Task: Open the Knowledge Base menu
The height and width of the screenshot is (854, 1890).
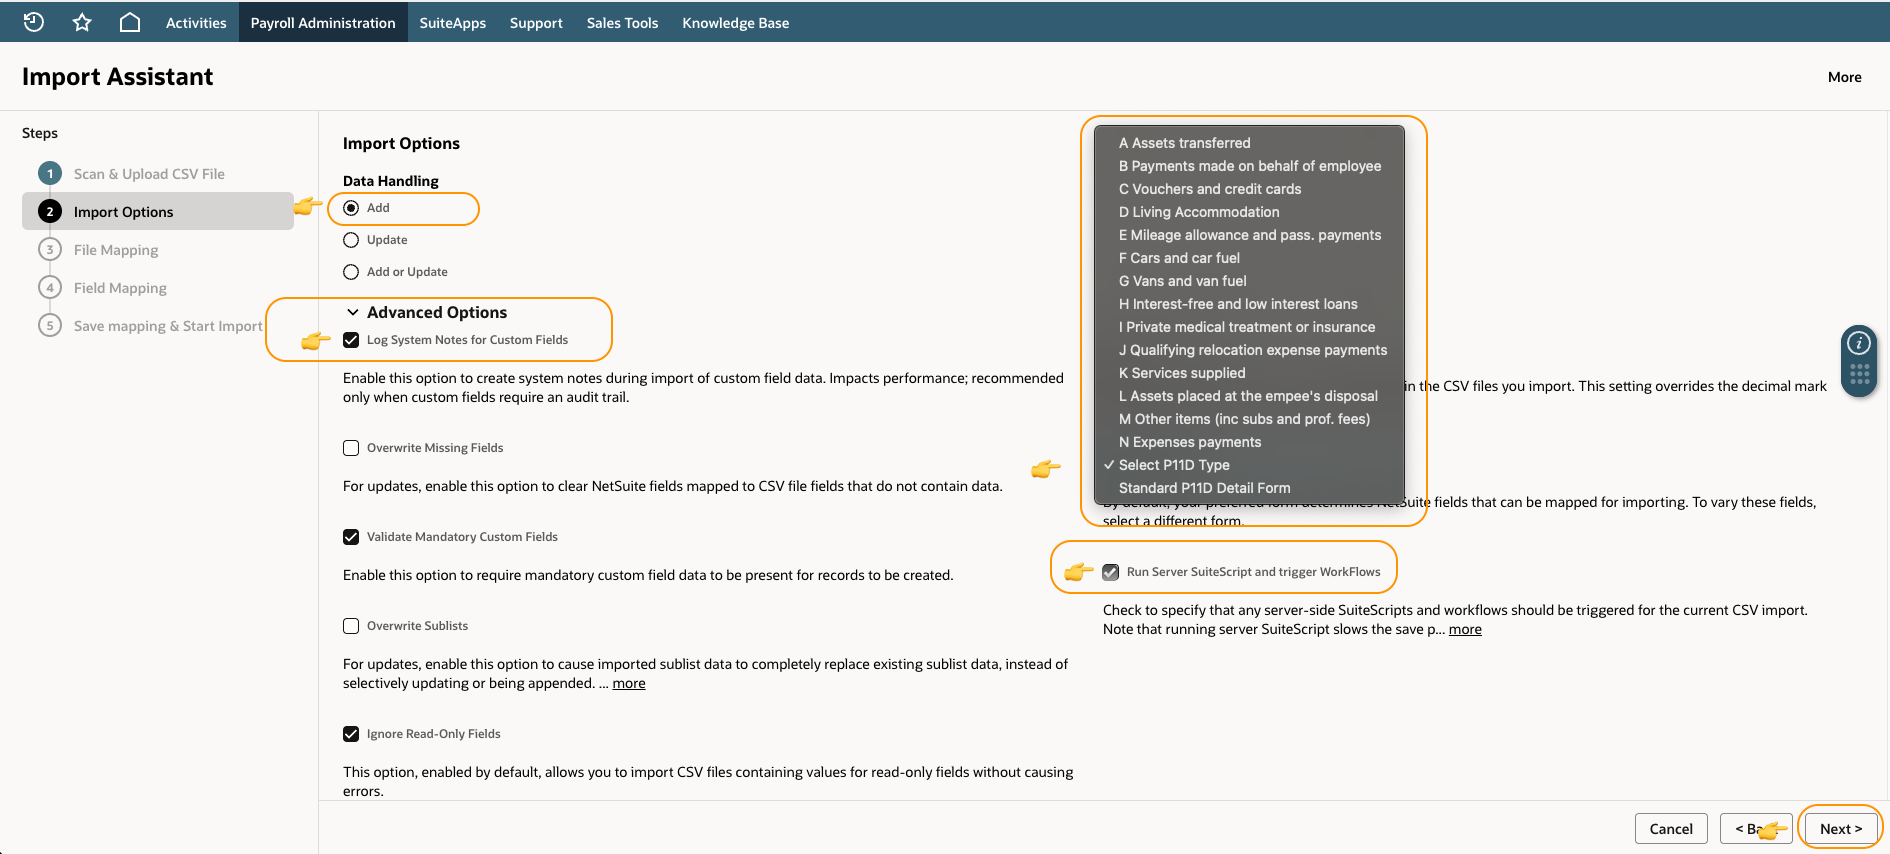Action: coord(735,22)
